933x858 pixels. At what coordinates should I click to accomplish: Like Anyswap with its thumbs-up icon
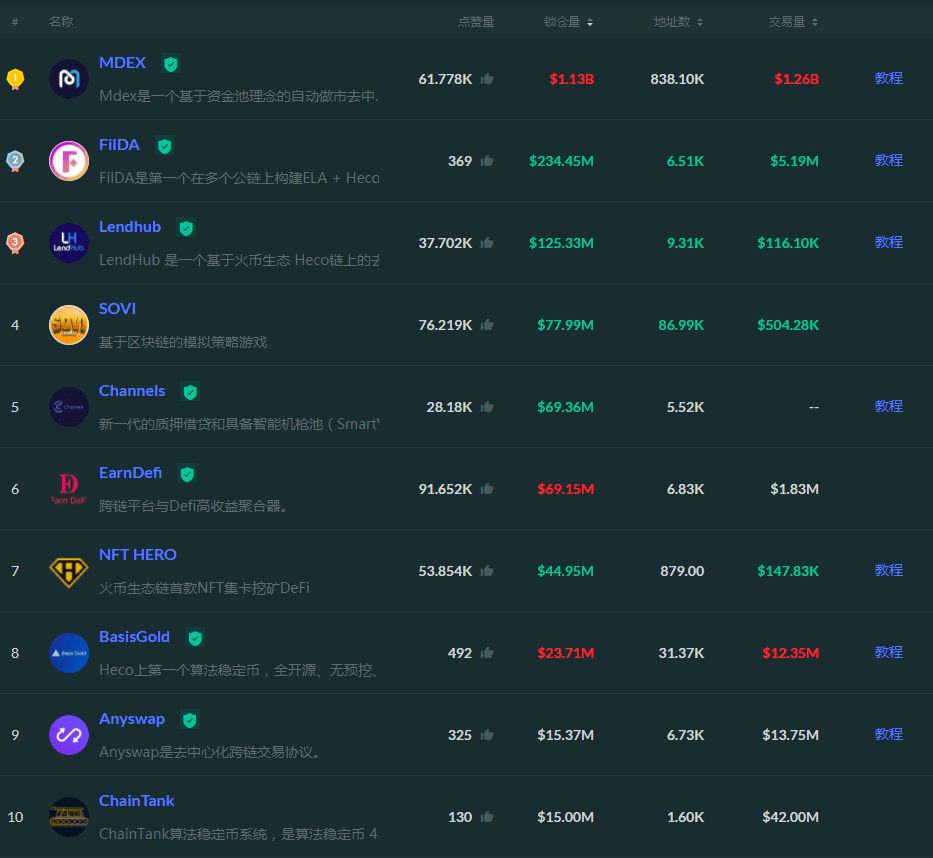(487, 735)
